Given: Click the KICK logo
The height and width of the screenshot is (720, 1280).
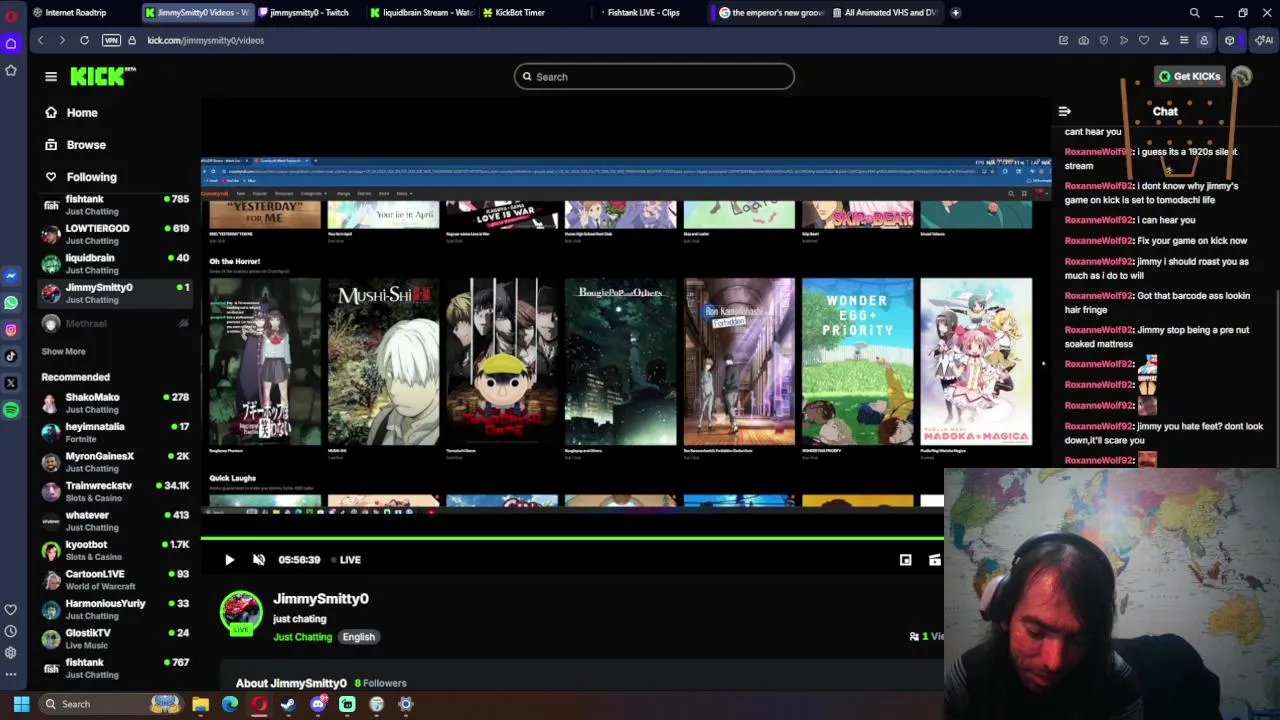Looking at the screenshot, I should [101, 76].
